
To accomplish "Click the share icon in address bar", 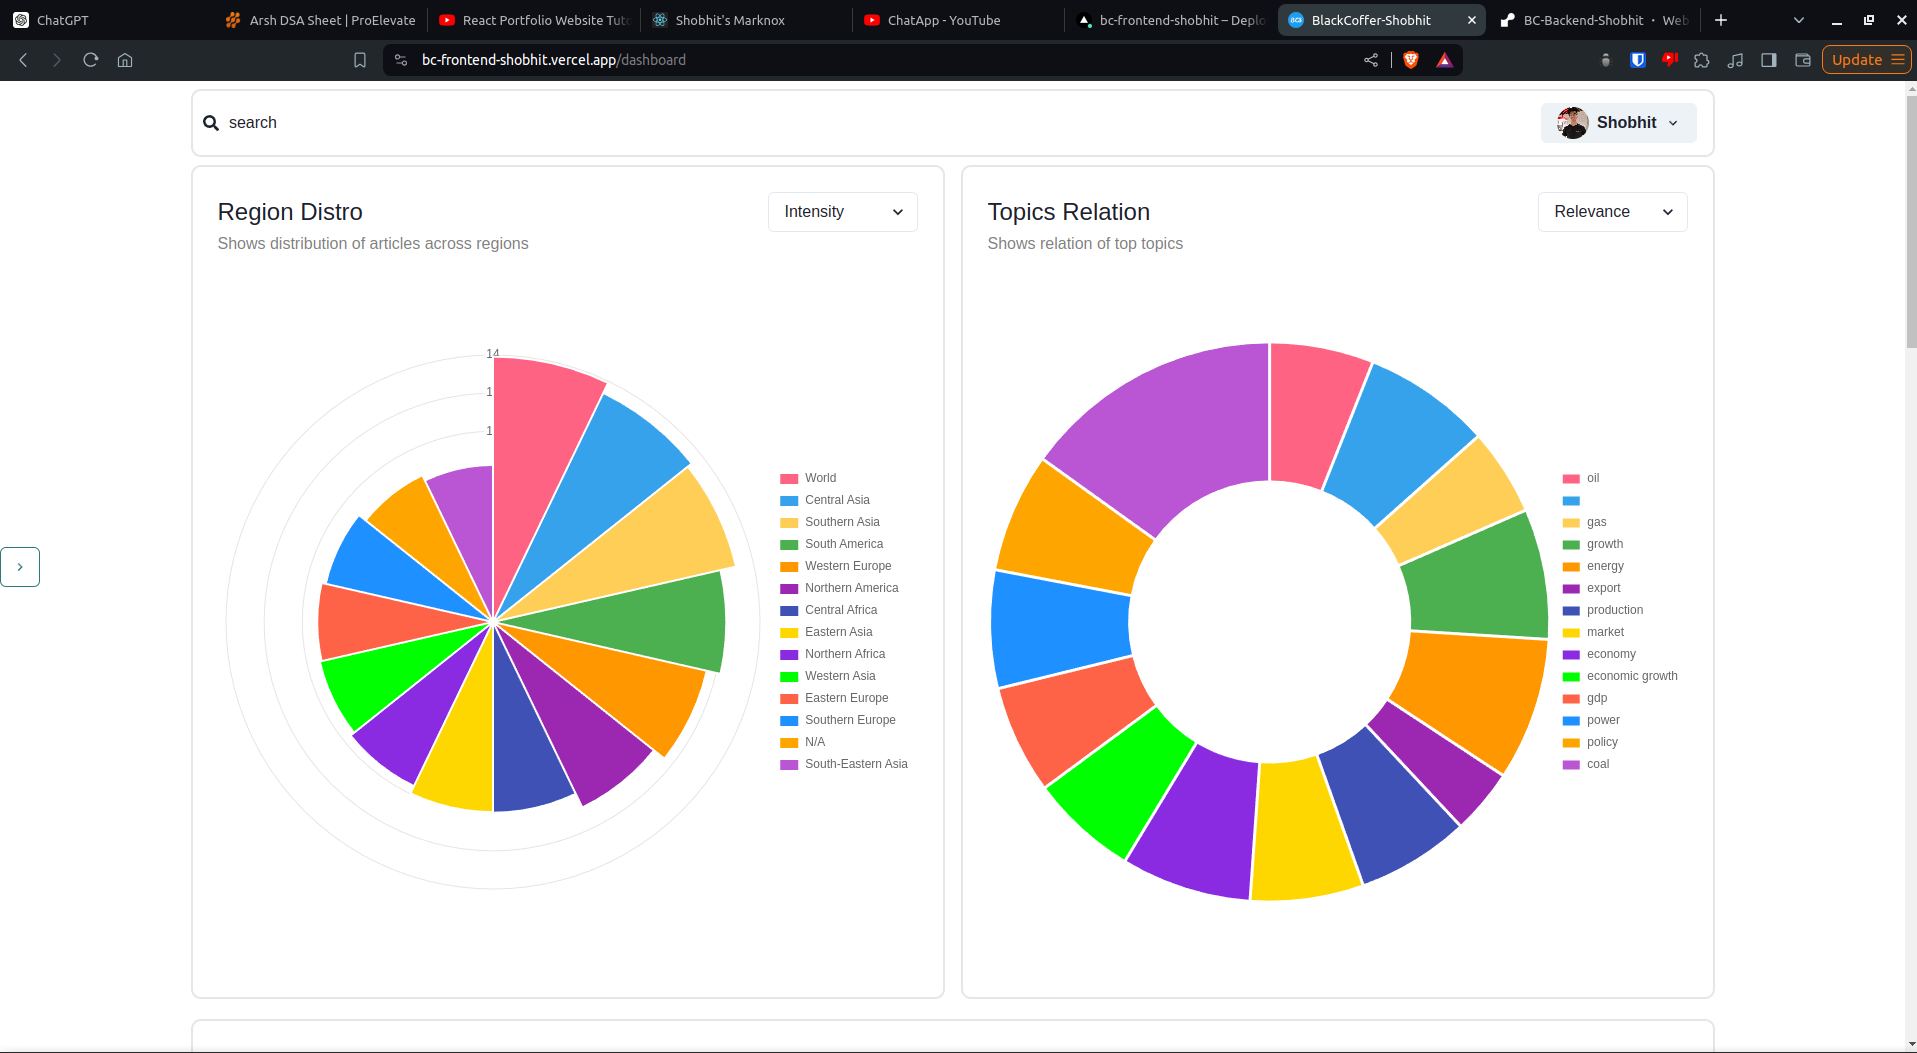I will coord(1371,60).
